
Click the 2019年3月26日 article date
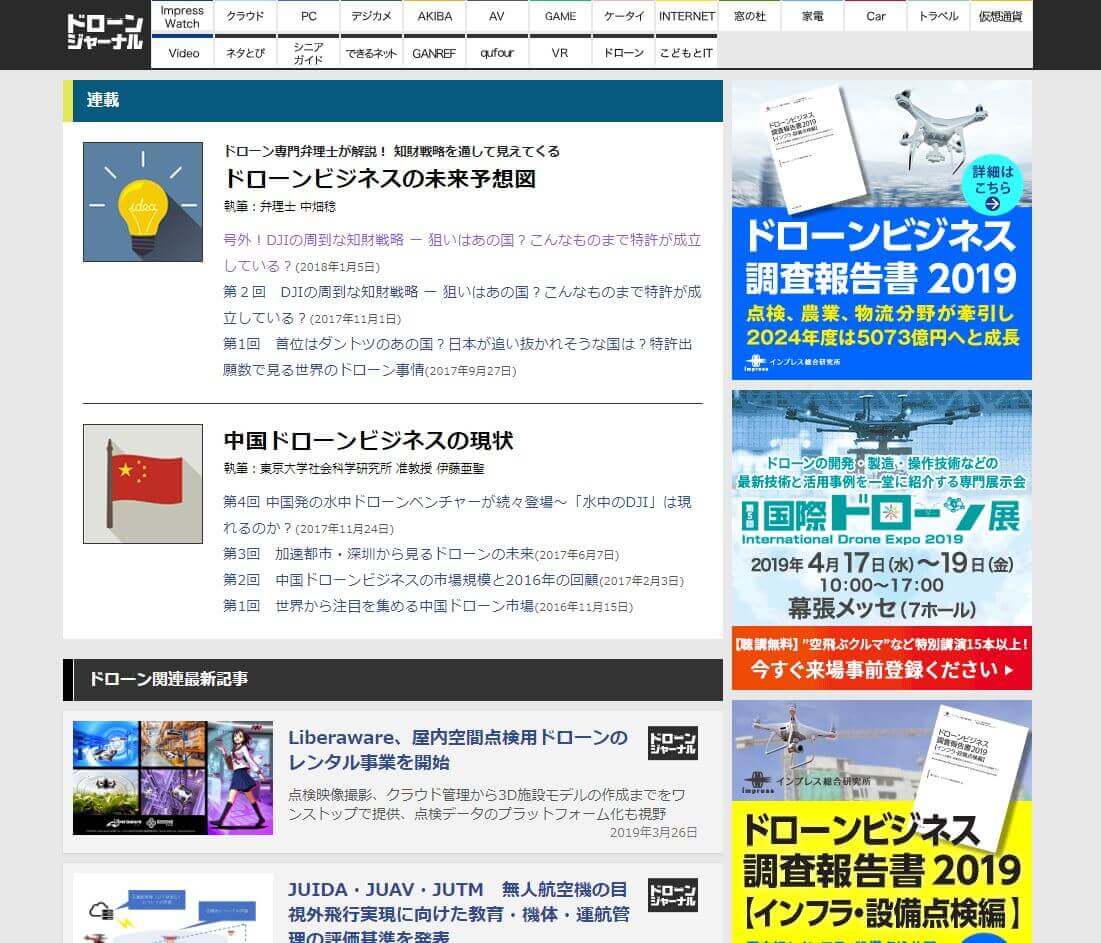coord(653,832)
